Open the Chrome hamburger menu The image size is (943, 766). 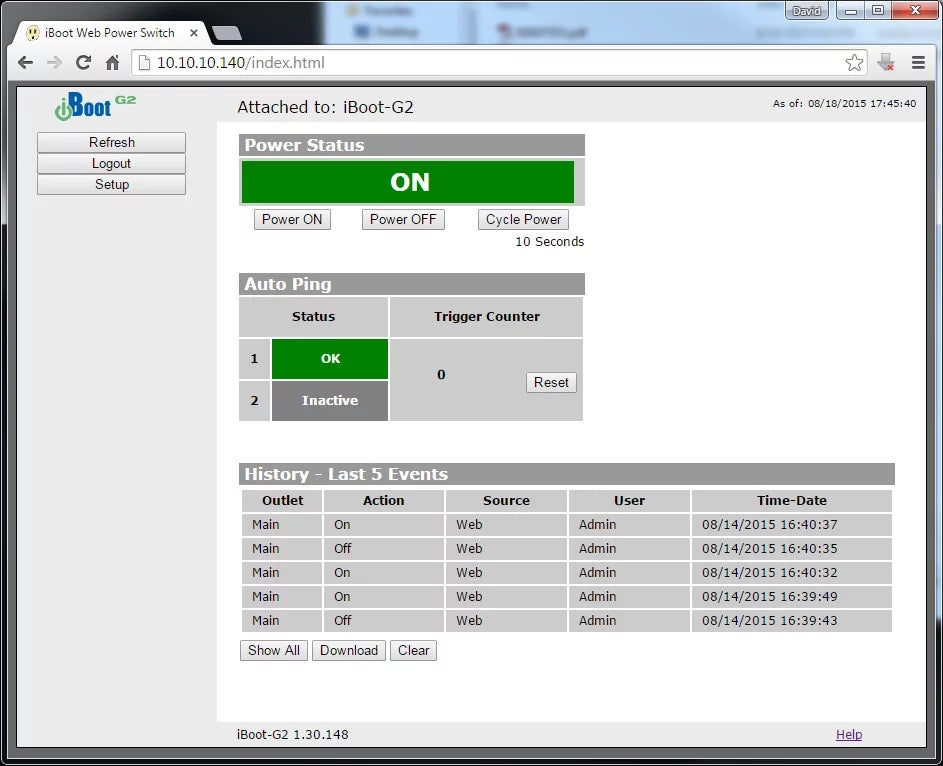[918, 63]
